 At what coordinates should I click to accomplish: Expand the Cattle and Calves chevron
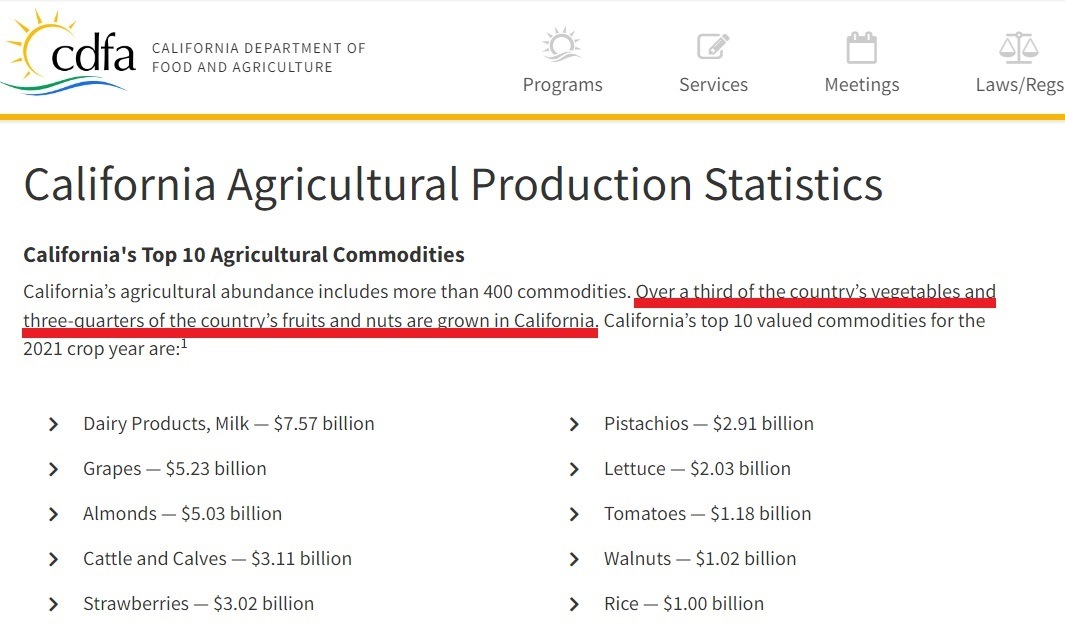54,560
